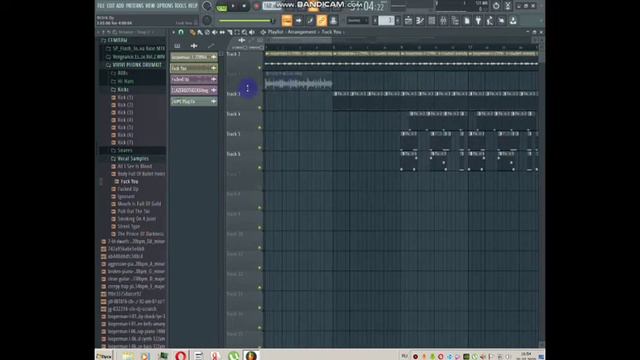The width and height of the screenshot is (640, 360).
Task: Select Track 3 header label
Action: [233, 94]
